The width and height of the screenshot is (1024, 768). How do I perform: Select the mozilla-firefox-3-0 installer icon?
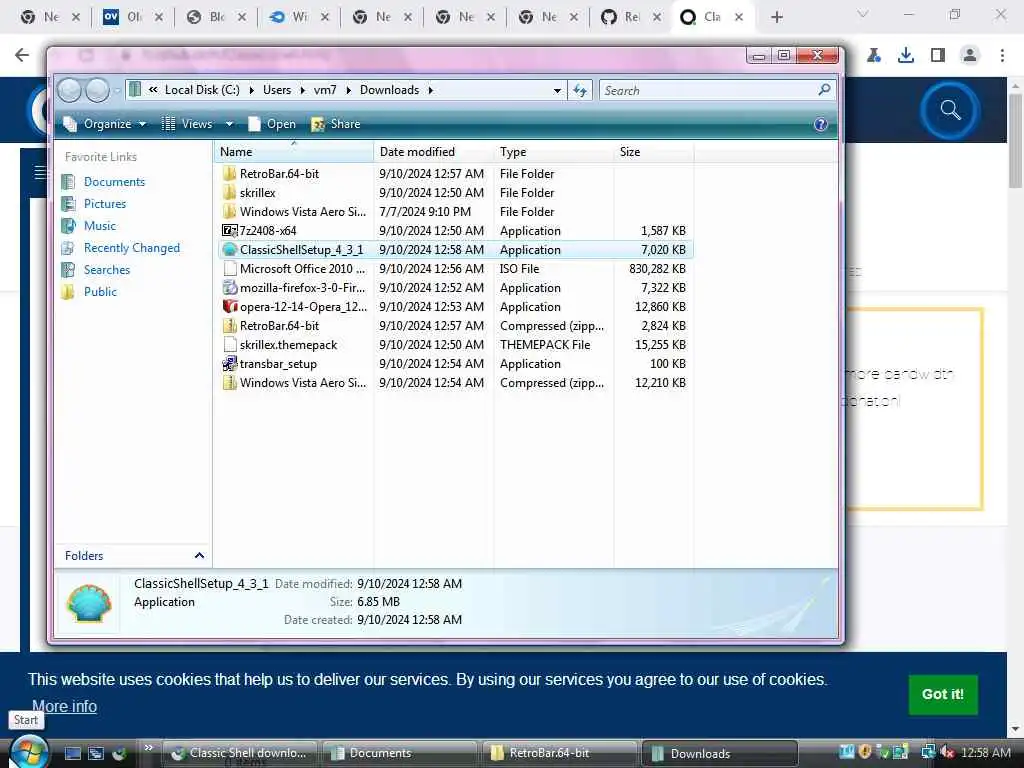click(229, 287)
